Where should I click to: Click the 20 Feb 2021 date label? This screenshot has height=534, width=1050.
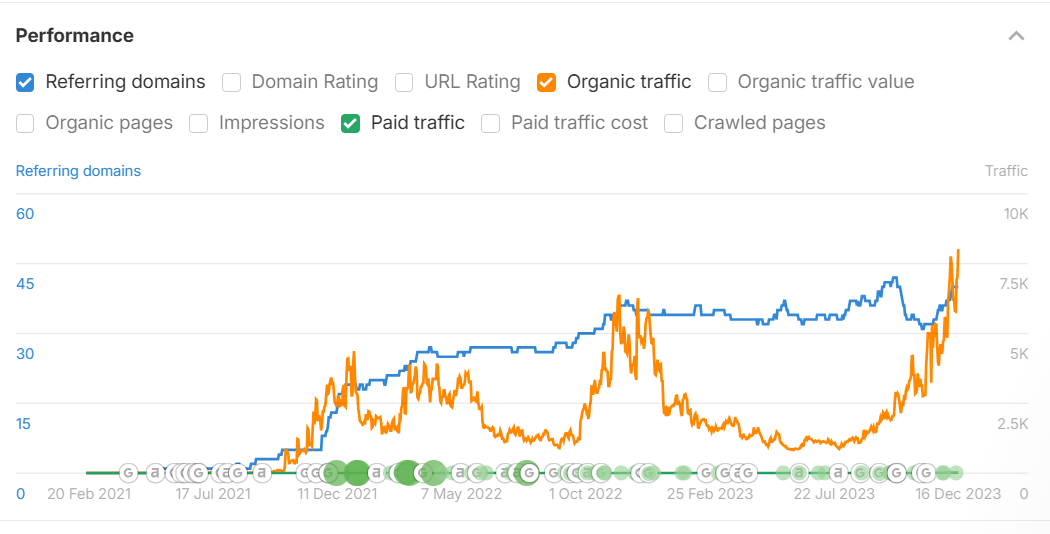[x=89, y=494]
